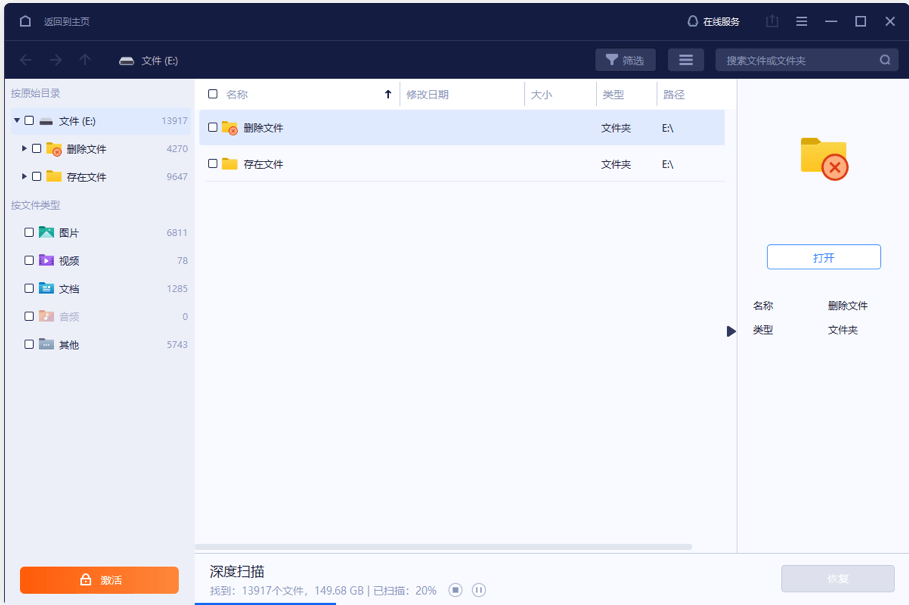Image resolution: width=909 pixels, height=605 pixels.
Task: Tick the 删除文件 row checkbox in list
Action: 213,127
